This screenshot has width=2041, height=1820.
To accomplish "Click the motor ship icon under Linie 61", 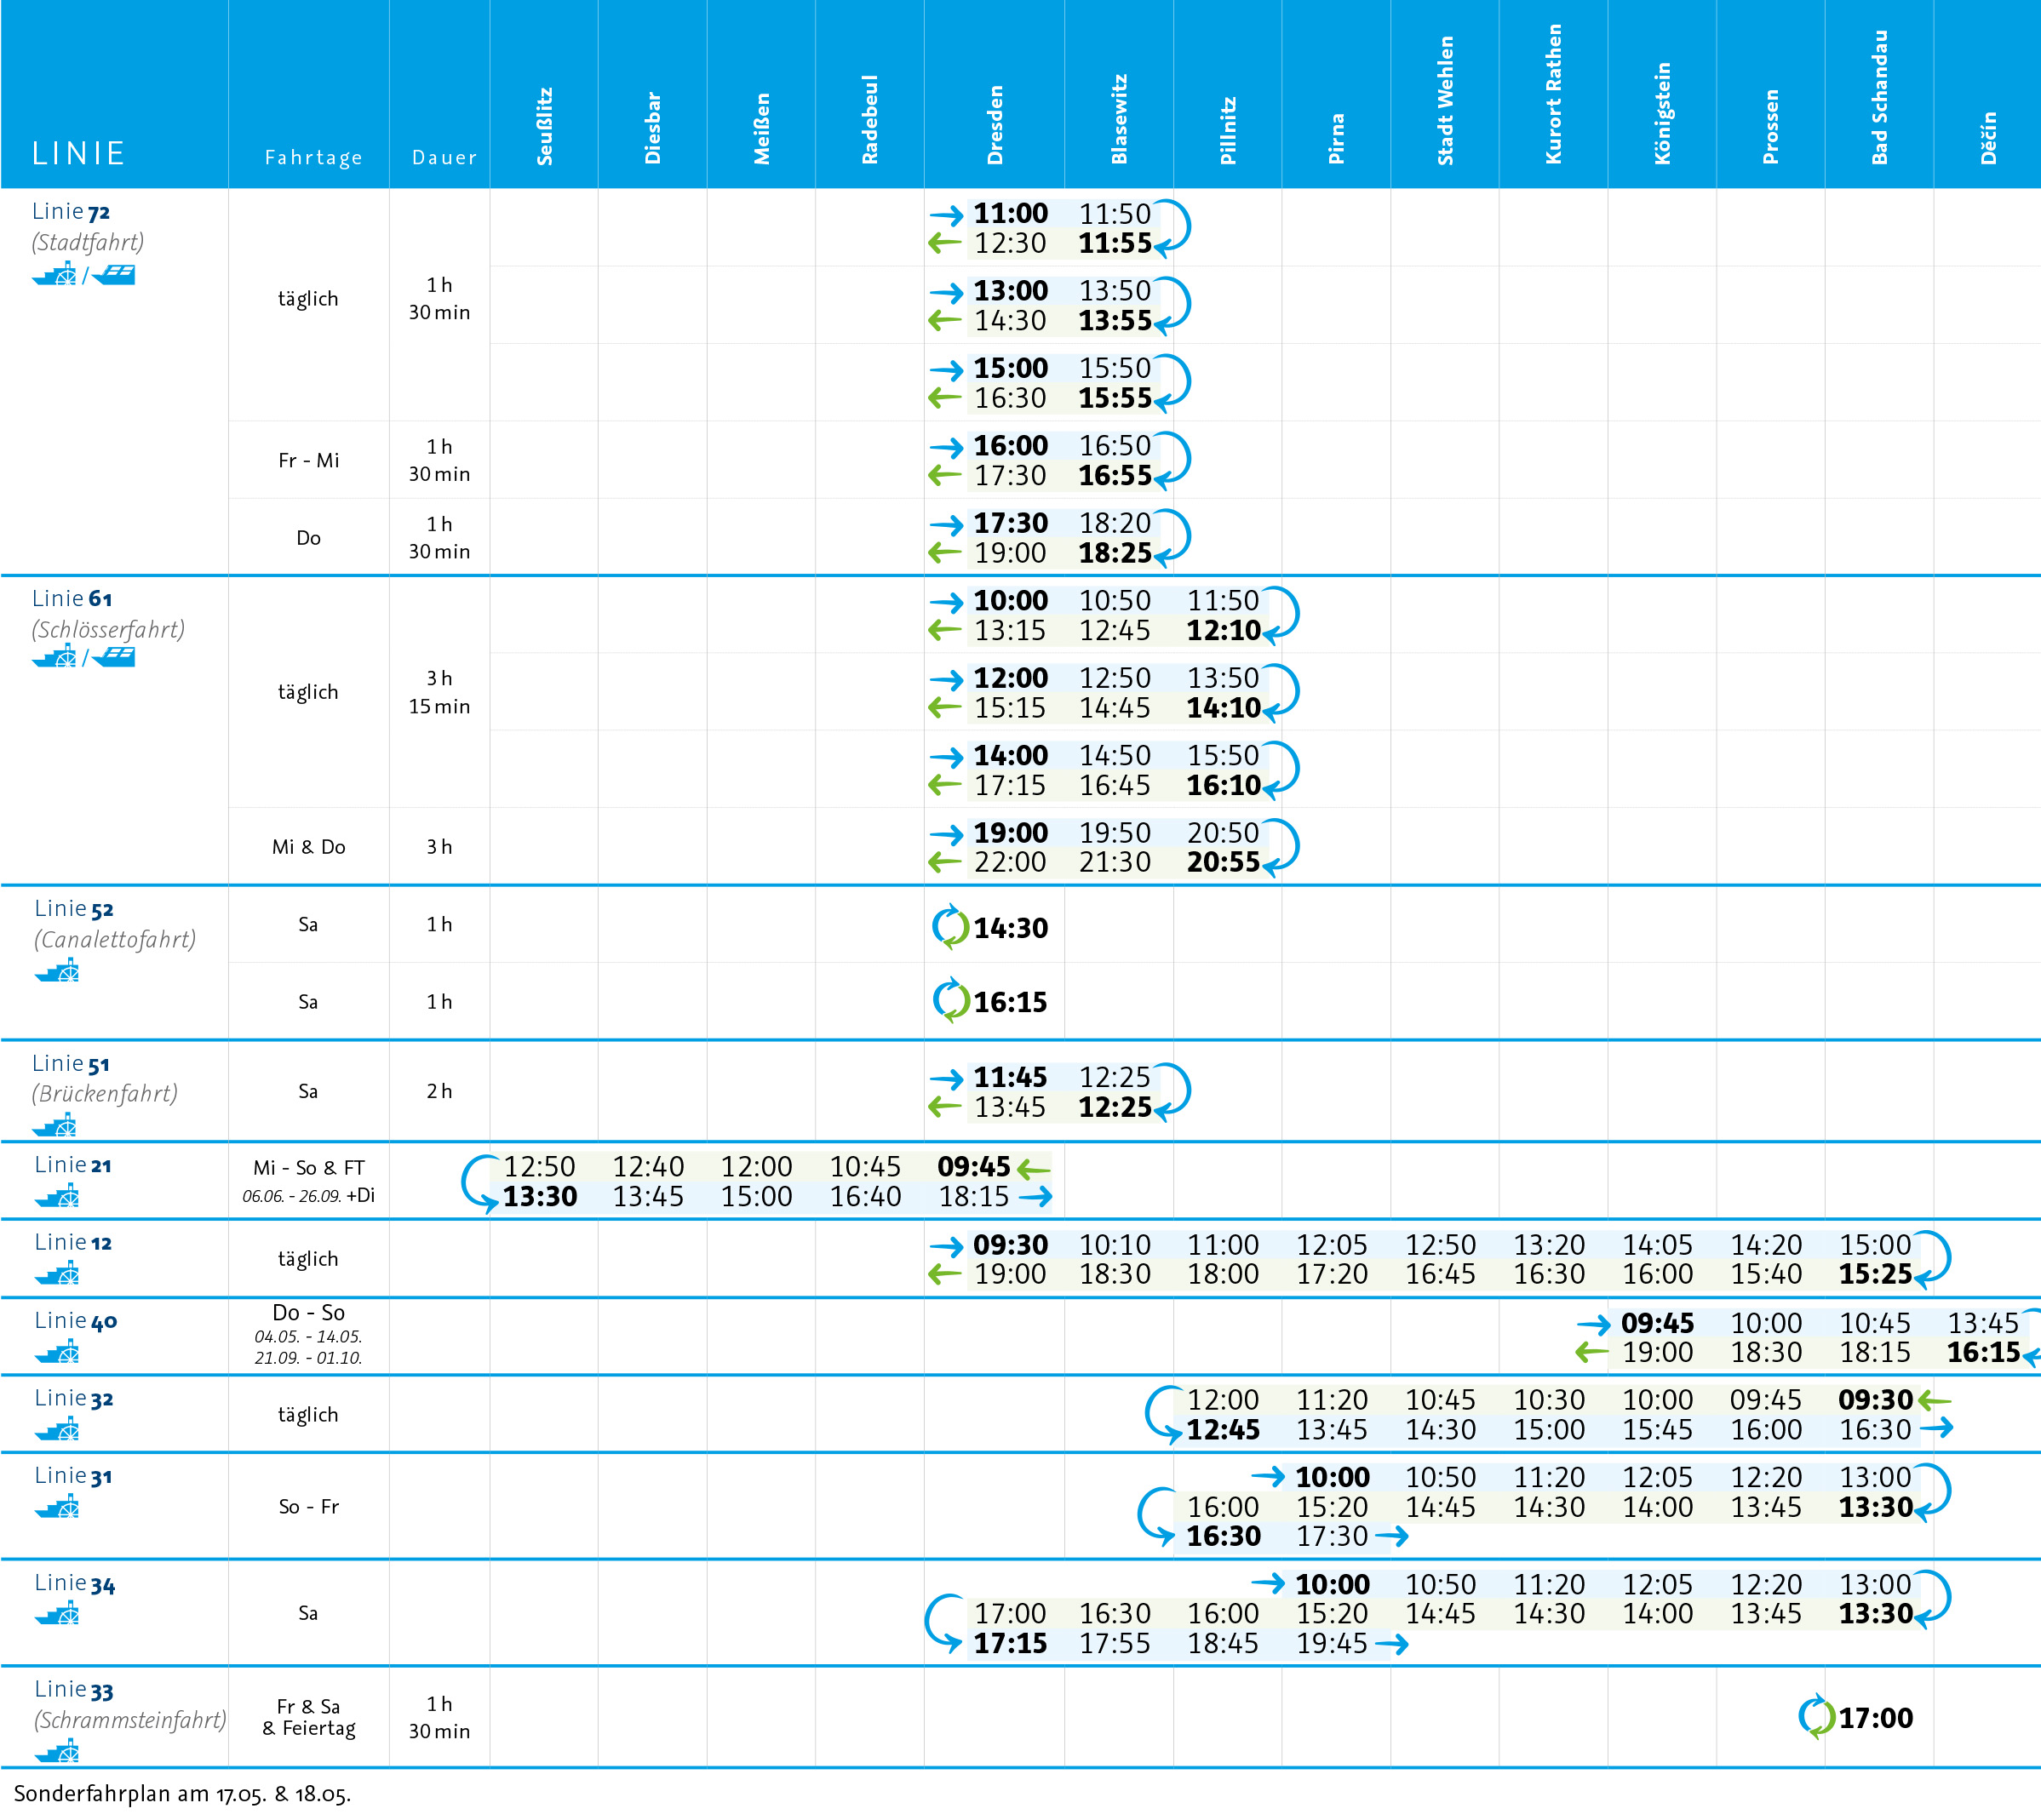I will point(114,657).
